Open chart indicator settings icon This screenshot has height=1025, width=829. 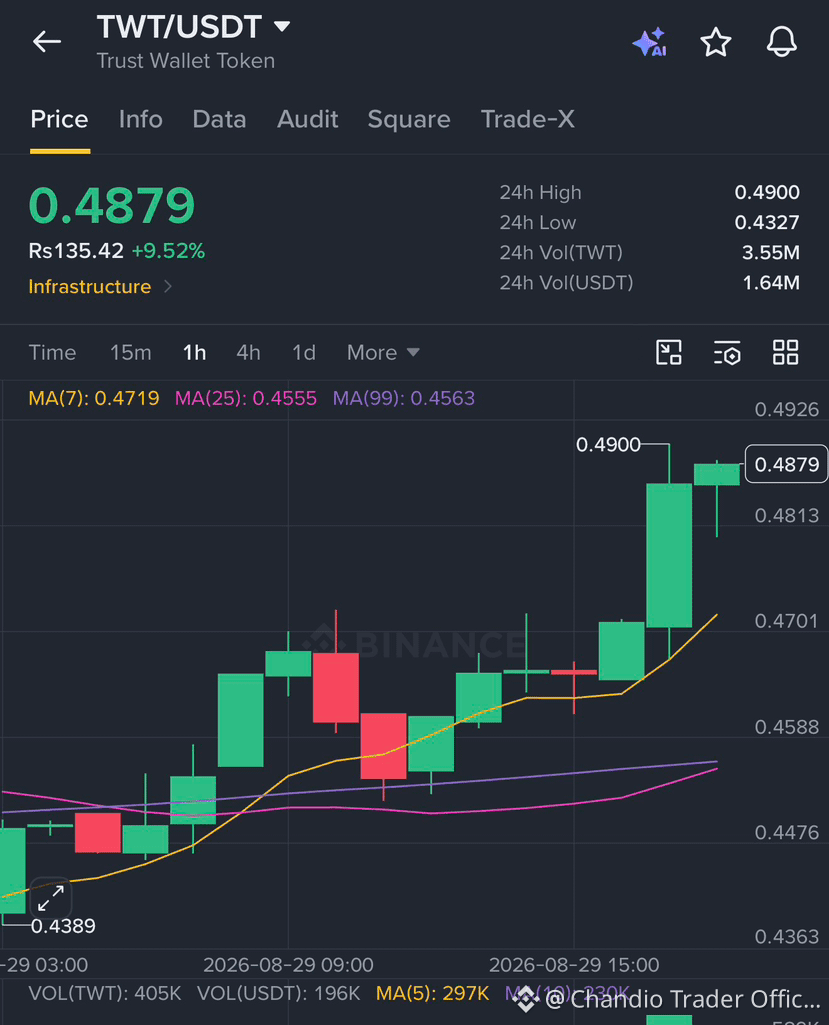tap(727, 352)
